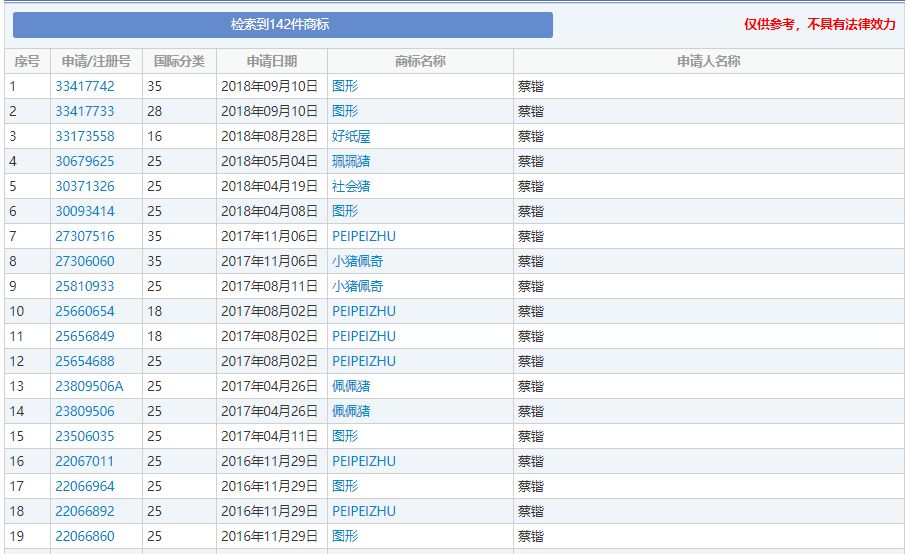The width and height of the screenshot is (907, 554).
Task: Open registration number 30371326
Action: pos(84,186)
